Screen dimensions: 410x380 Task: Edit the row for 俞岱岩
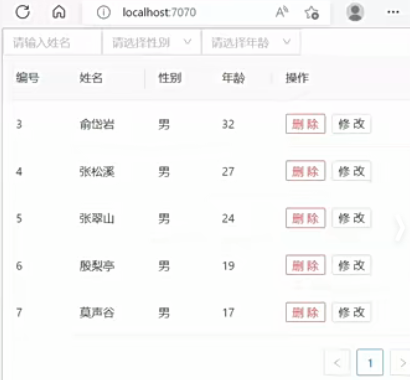(351, 124)
